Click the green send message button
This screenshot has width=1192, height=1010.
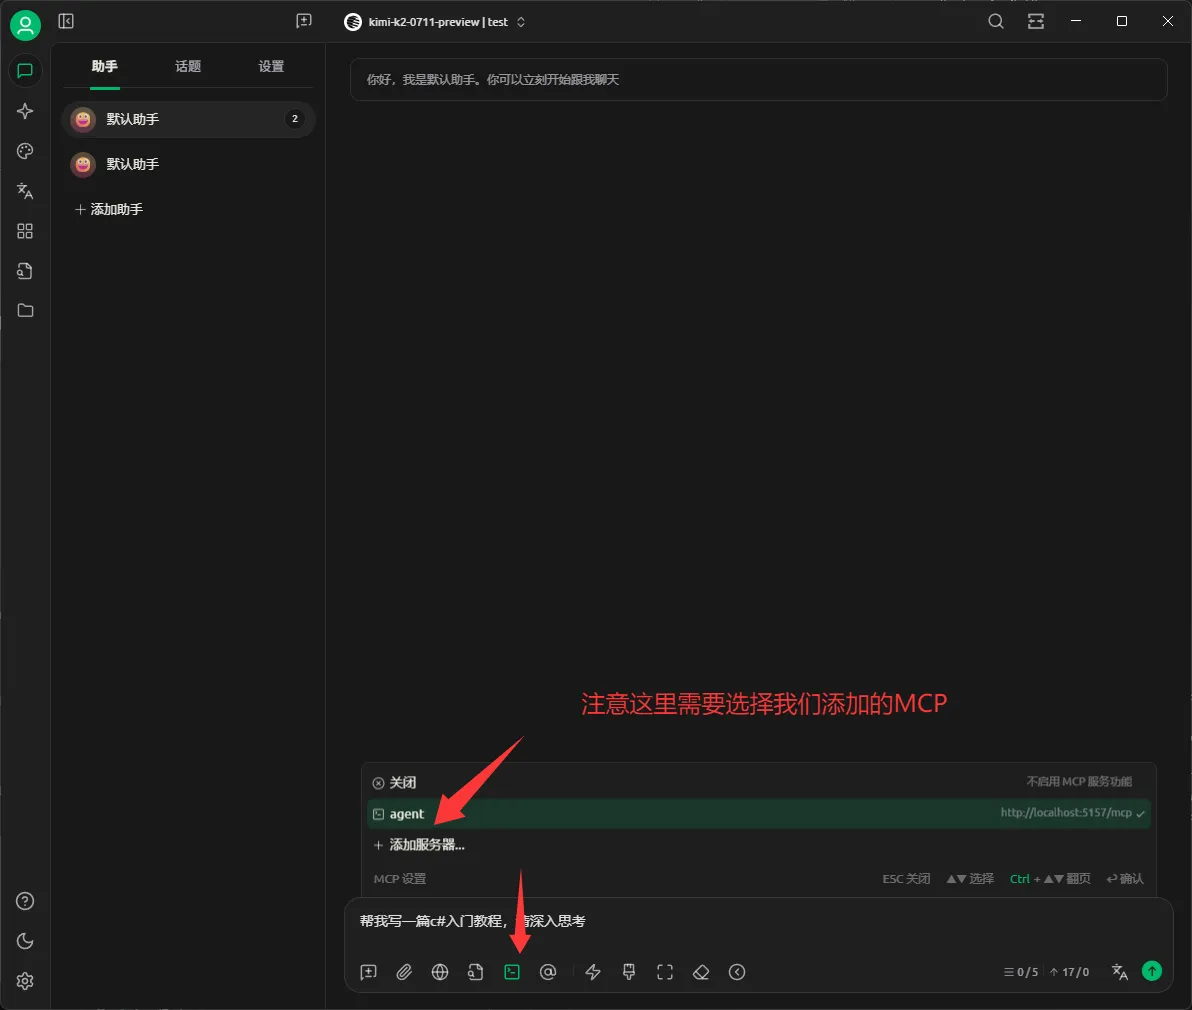[1152, 971]
